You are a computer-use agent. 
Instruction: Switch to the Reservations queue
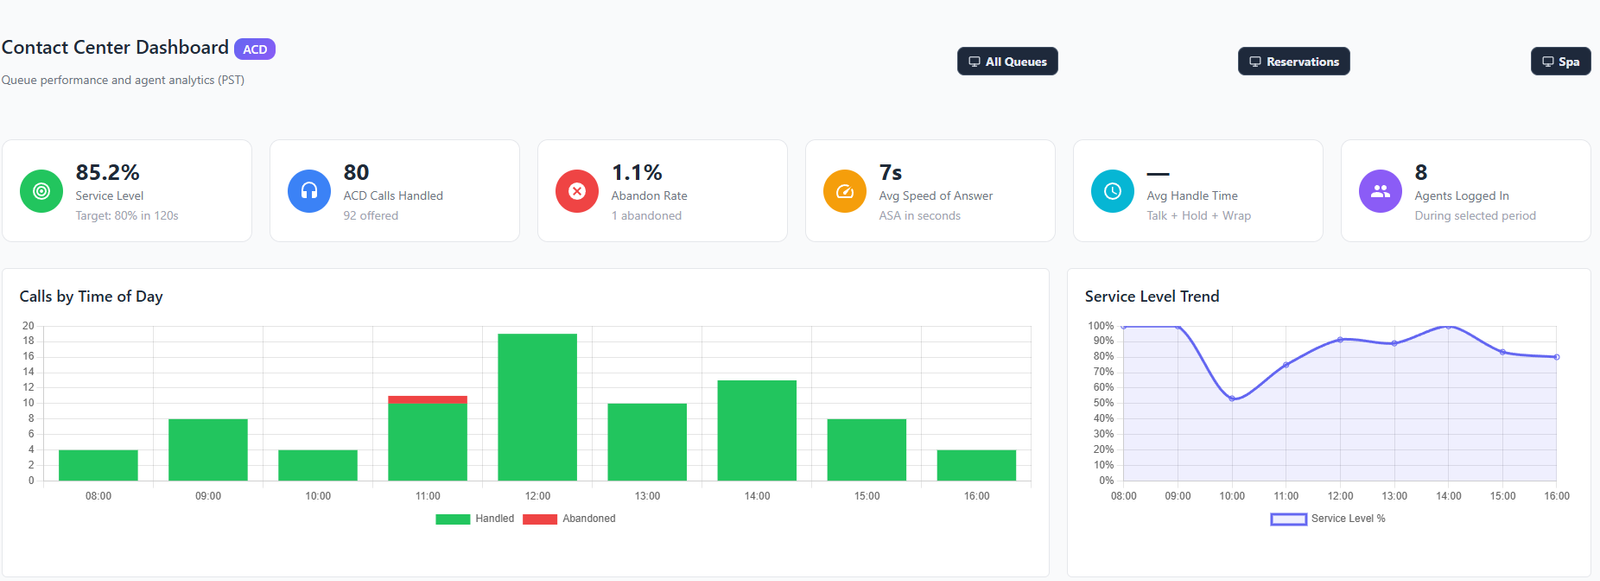point(1293,62)
